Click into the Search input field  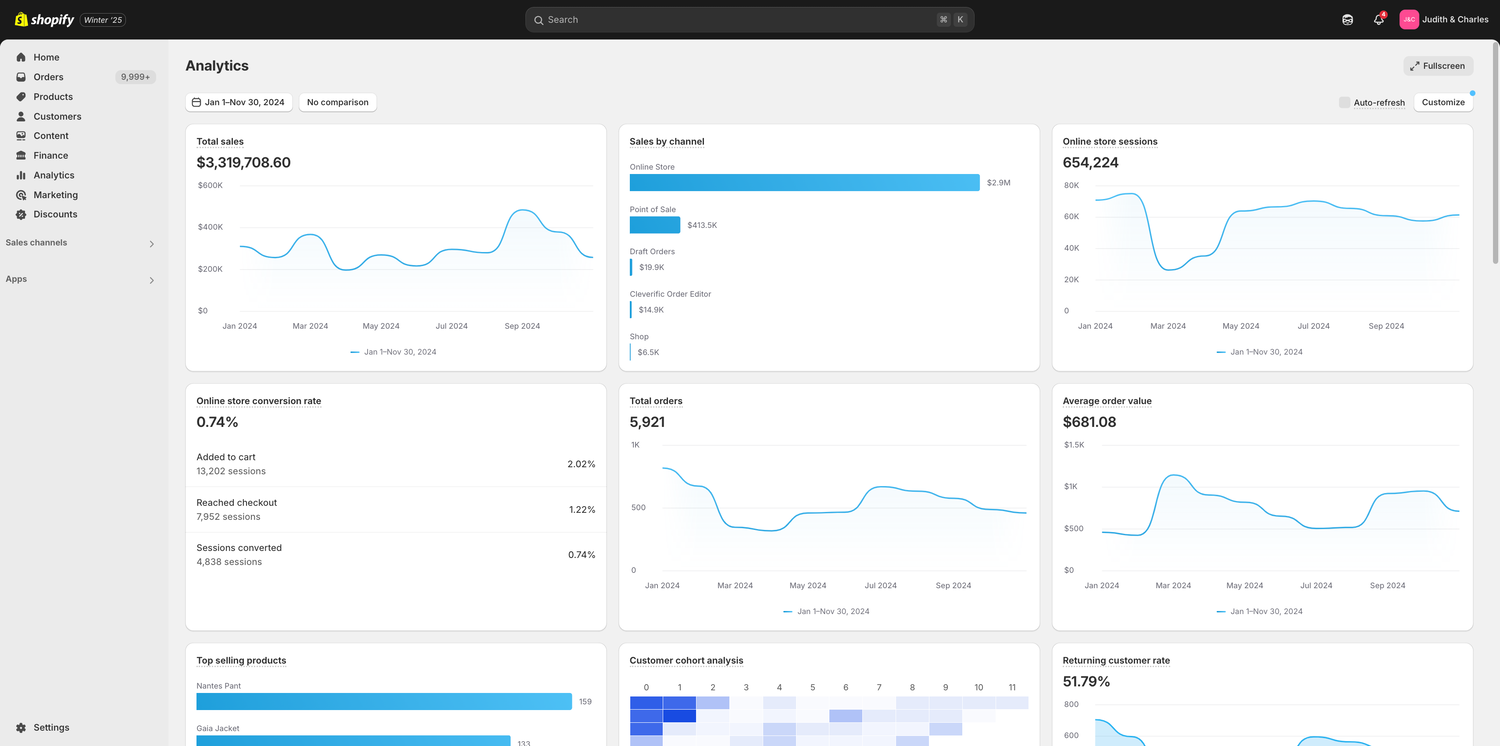coord(749,20)
